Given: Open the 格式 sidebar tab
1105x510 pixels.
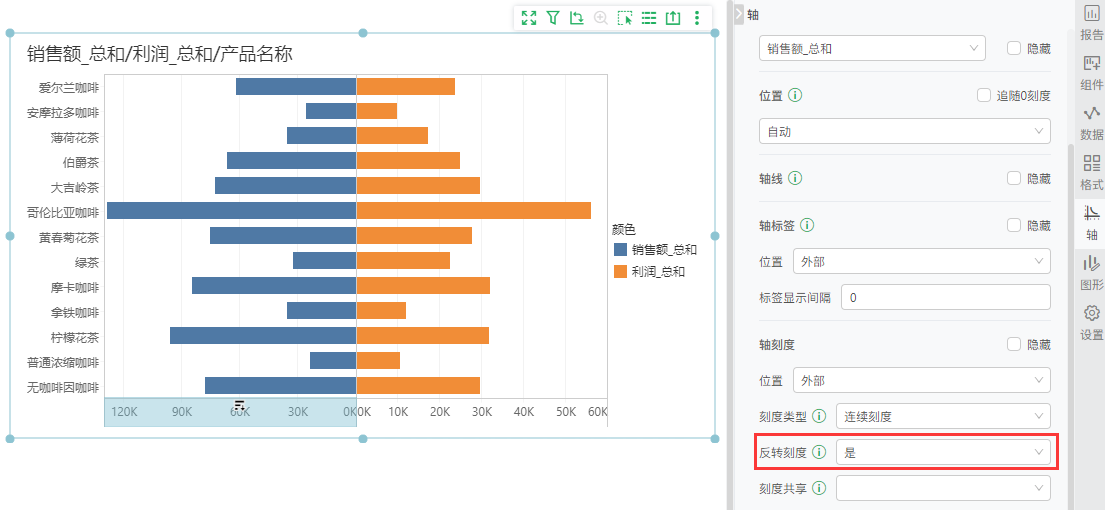Looking at the screenshot, I should pyautogui.click(x=1092, y=173).
